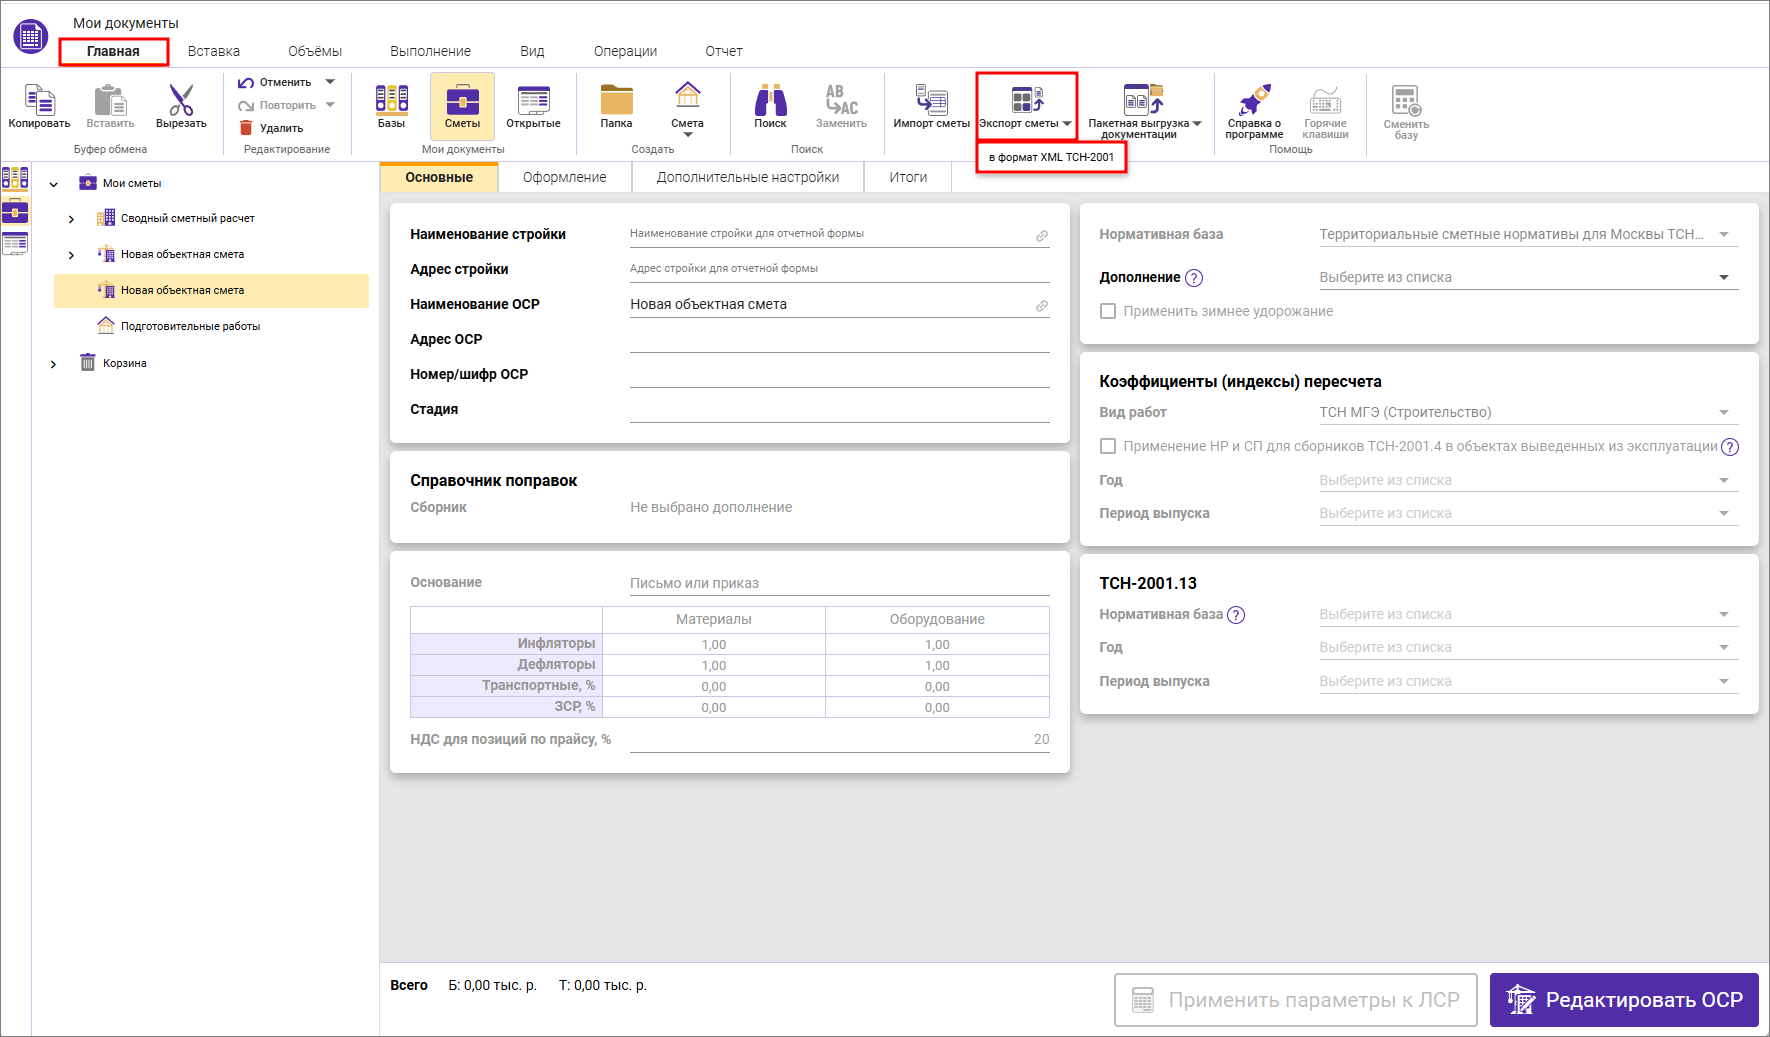Open the Операции ribbon tab
Image resolution: width=1770 pixels, height=1037 pixels.
[625, 51]
